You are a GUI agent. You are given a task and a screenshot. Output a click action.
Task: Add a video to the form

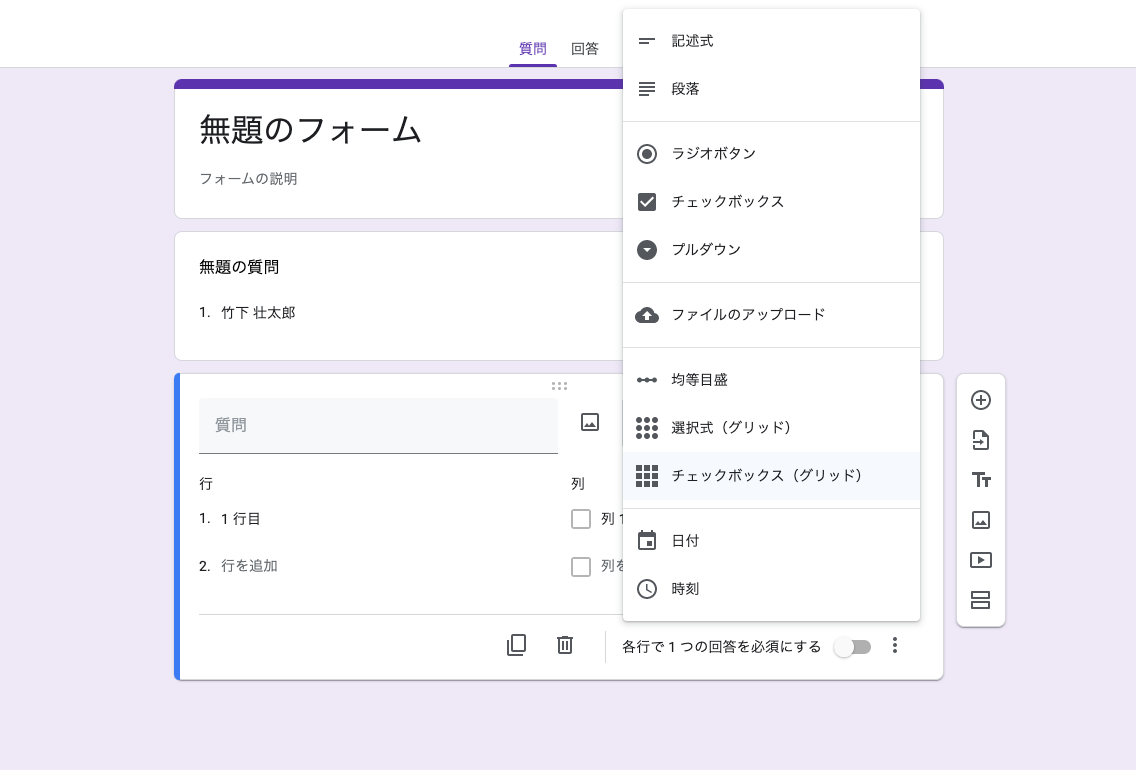(x=981, y=560)
